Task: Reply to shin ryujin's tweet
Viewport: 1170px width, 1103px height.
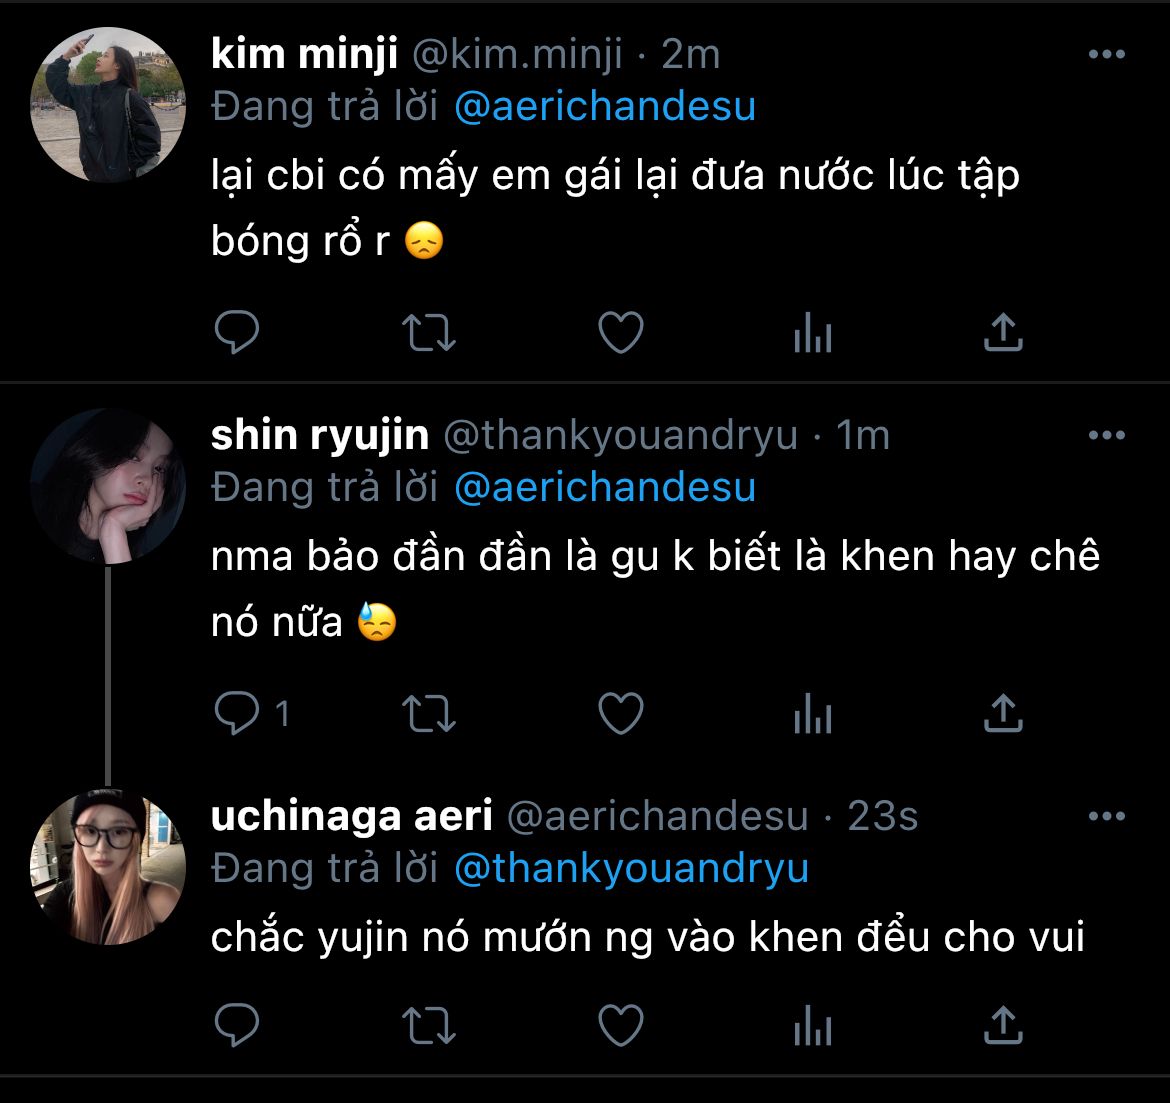Action: (237, 714)
